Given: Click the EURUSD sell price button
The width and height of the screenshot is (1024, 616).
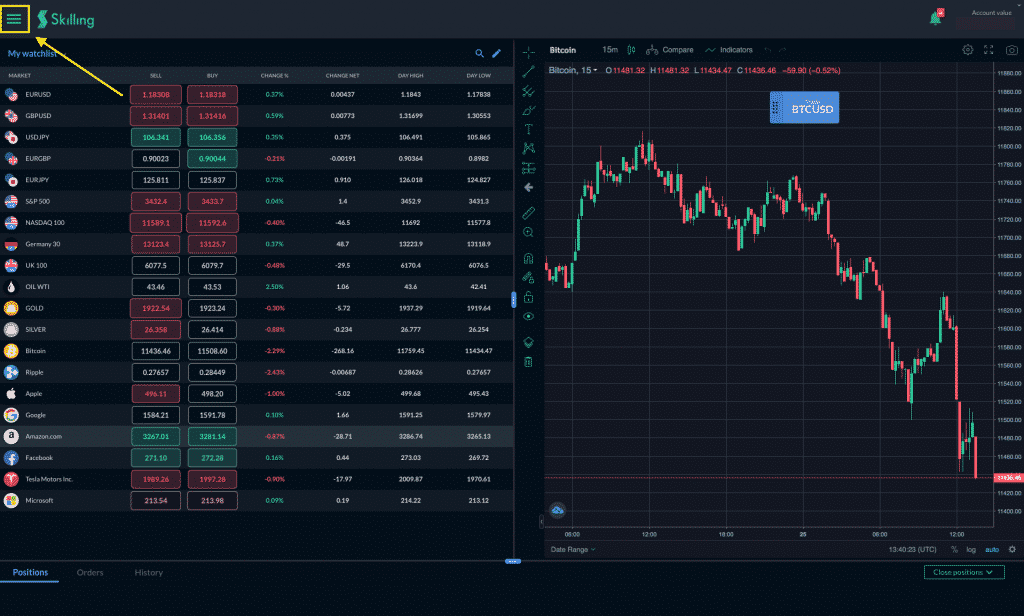Looking at the screenshot, I should [x=156, y=94].
